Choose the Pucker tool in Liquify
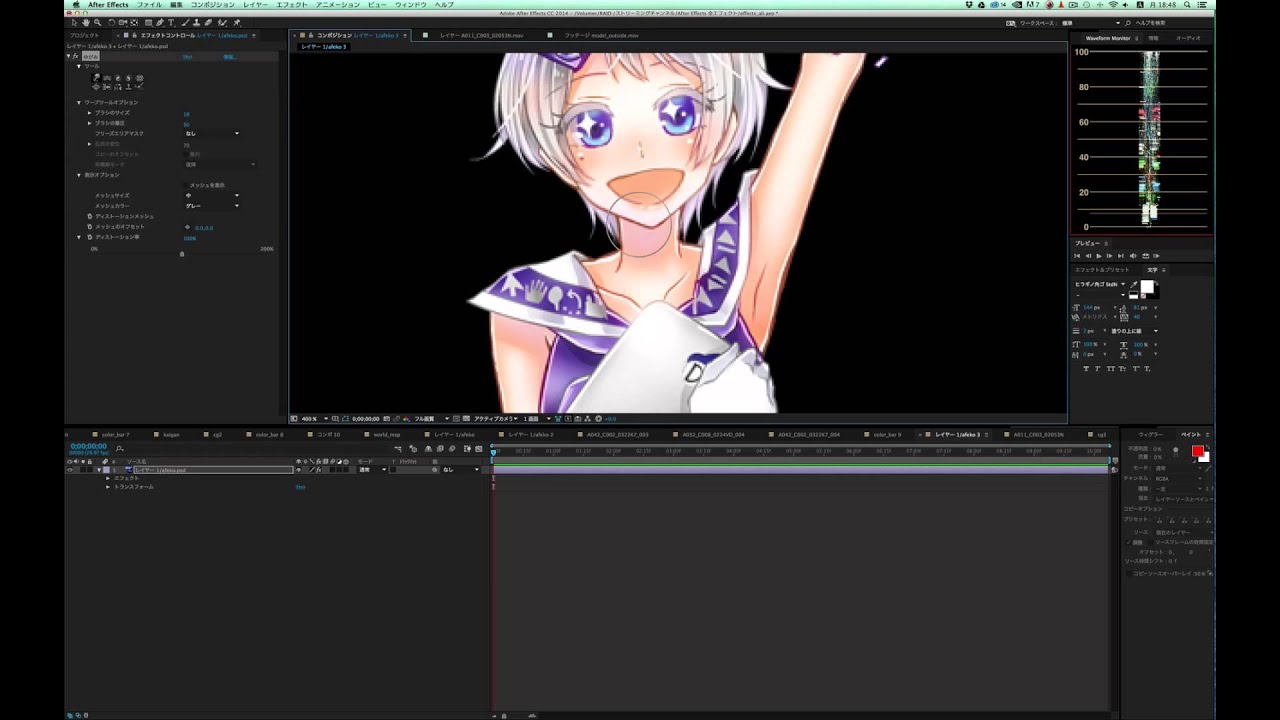Screen dimensions: 1280x720 point(139,78)
